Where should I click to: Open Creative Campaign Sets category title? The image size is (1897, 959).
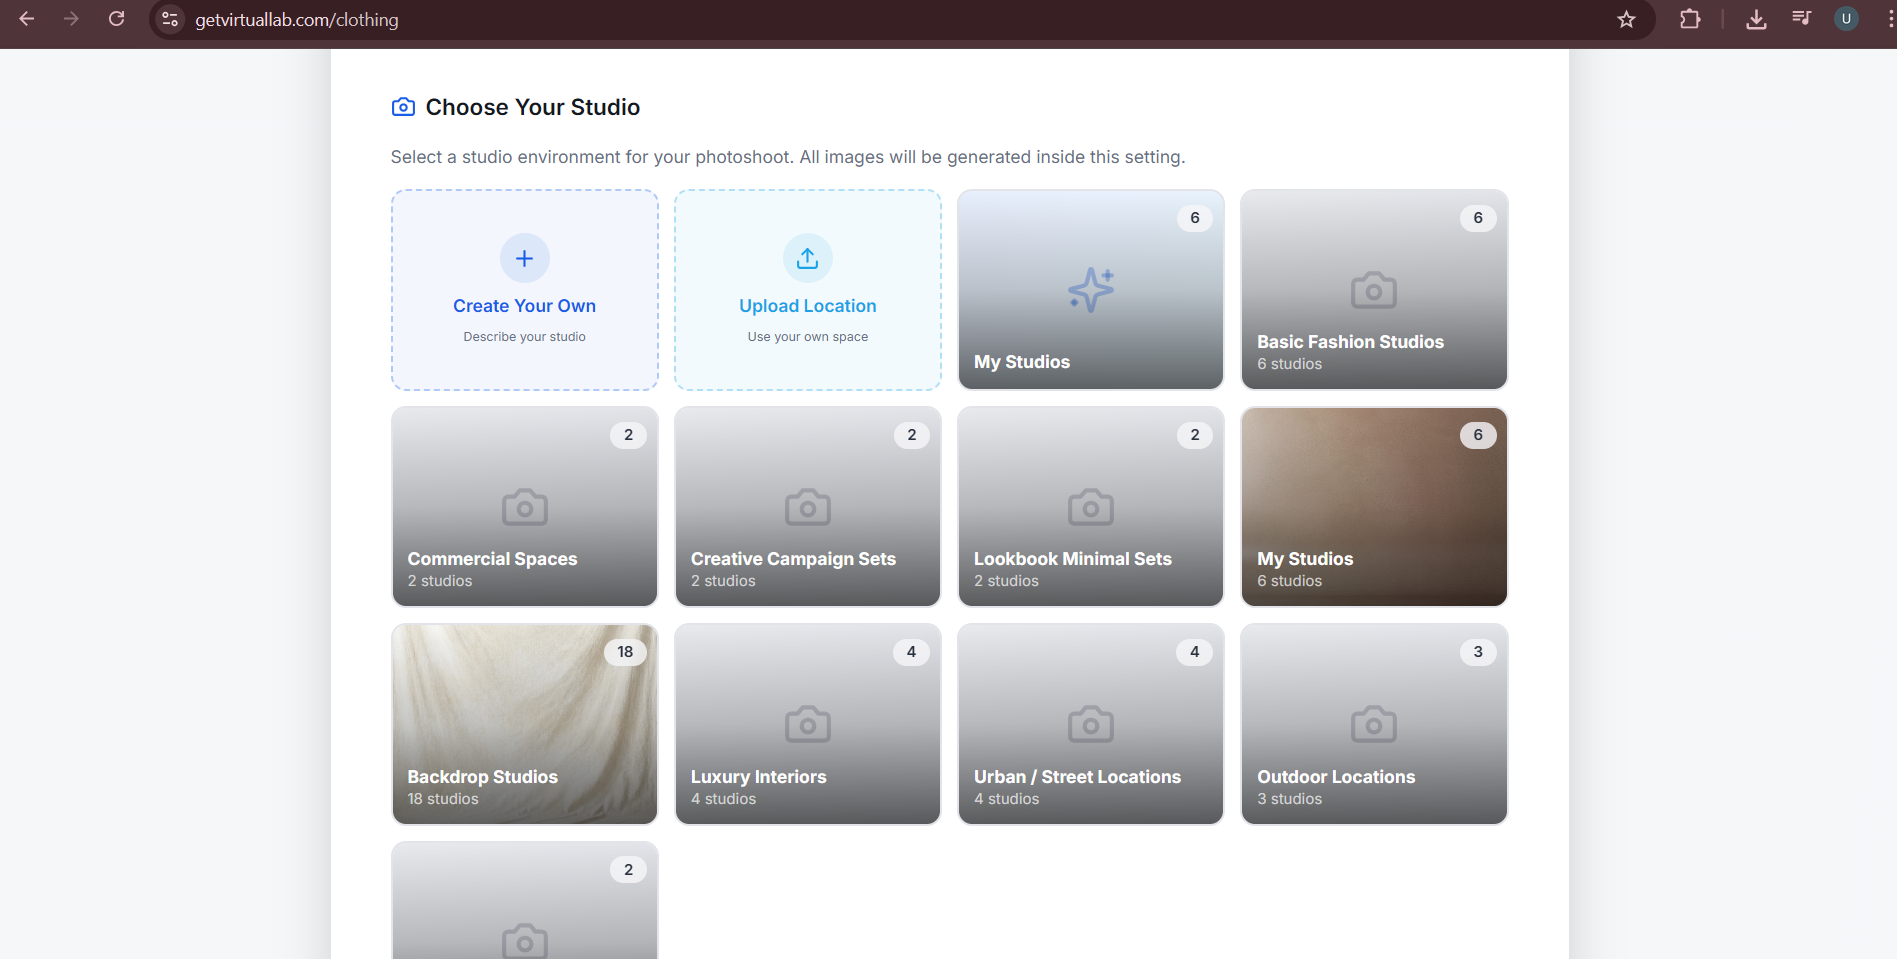tap(793, 559)
